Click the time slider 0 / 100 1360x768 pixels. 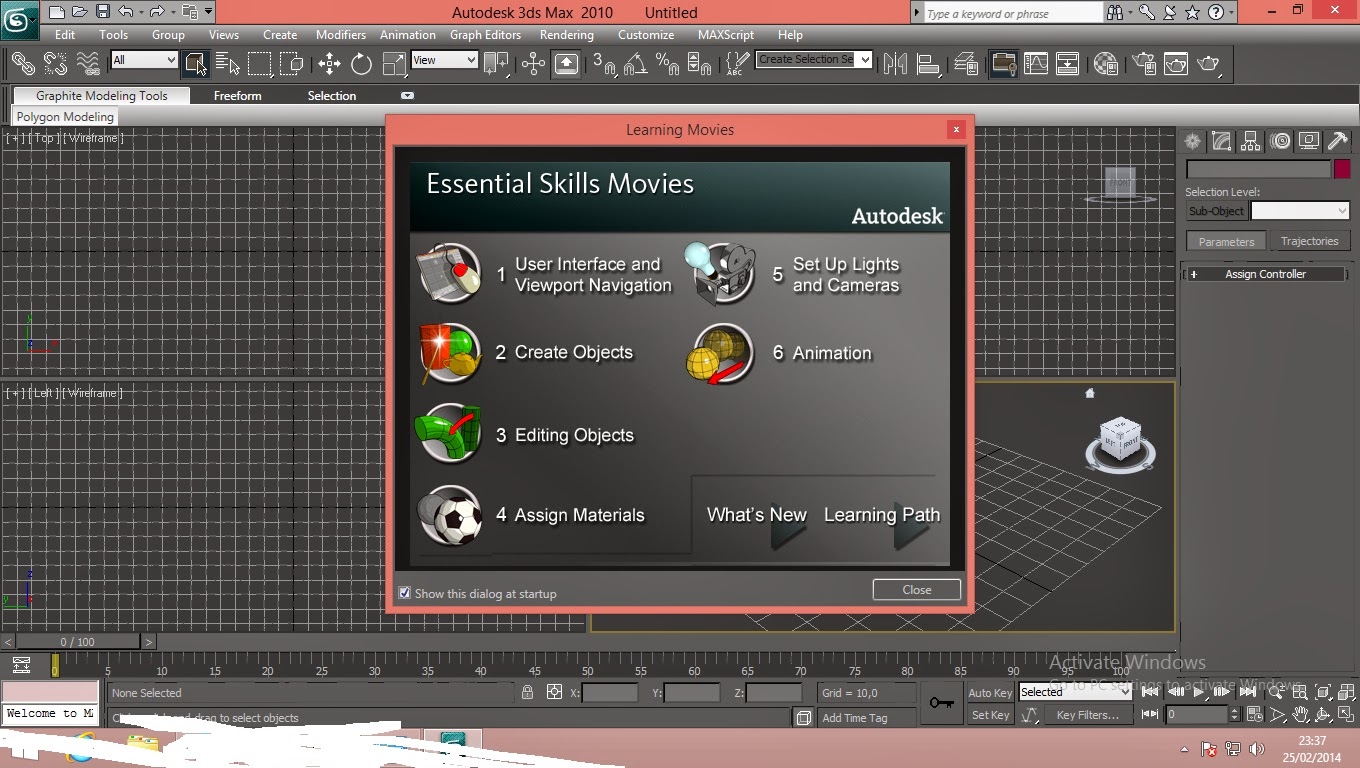pos(78,642)
